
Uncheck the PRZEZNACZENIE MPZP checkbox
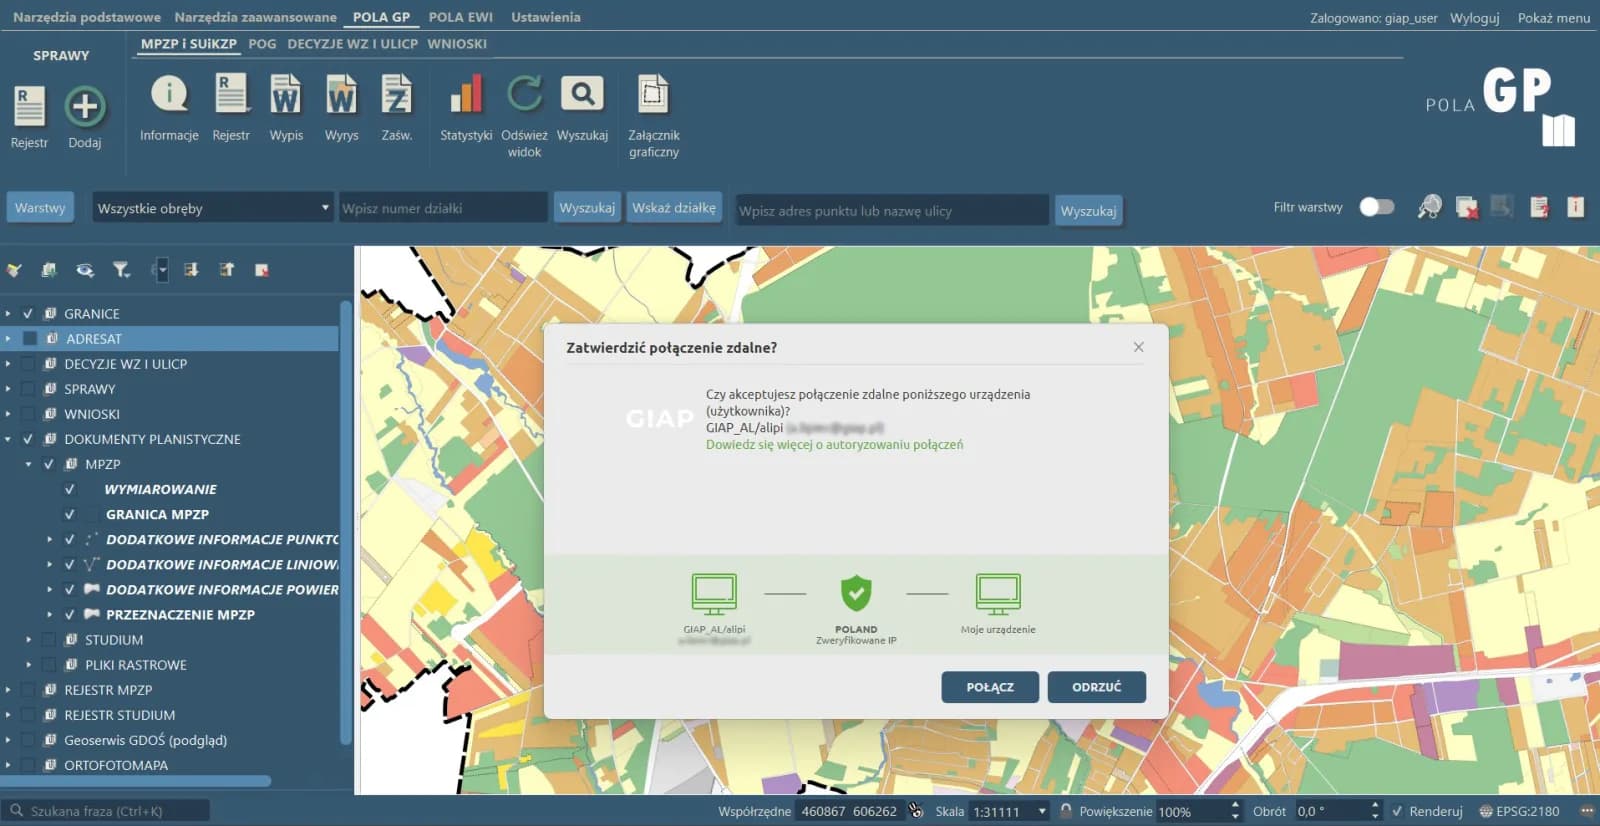[69, 614]
